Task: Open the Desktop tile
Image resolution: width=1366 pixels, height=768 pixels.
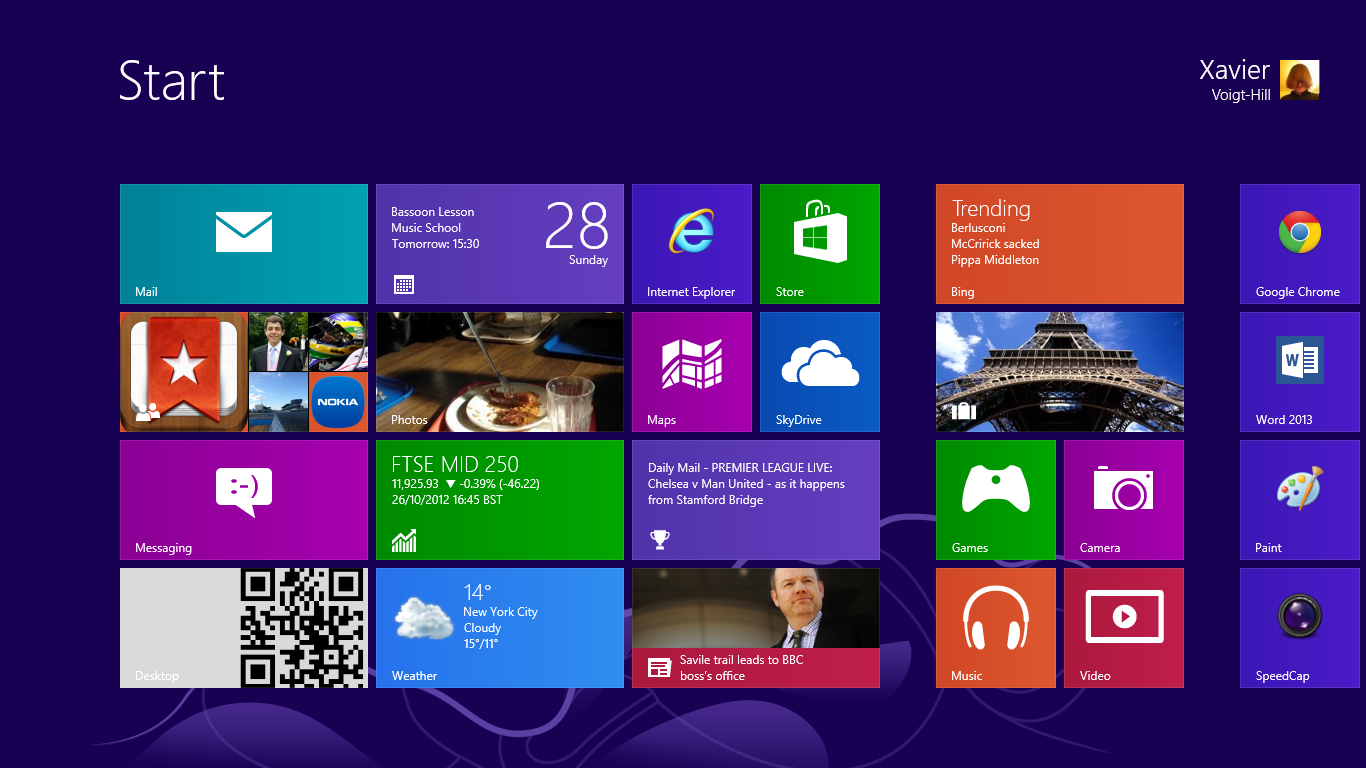Action: pos(244,627)
